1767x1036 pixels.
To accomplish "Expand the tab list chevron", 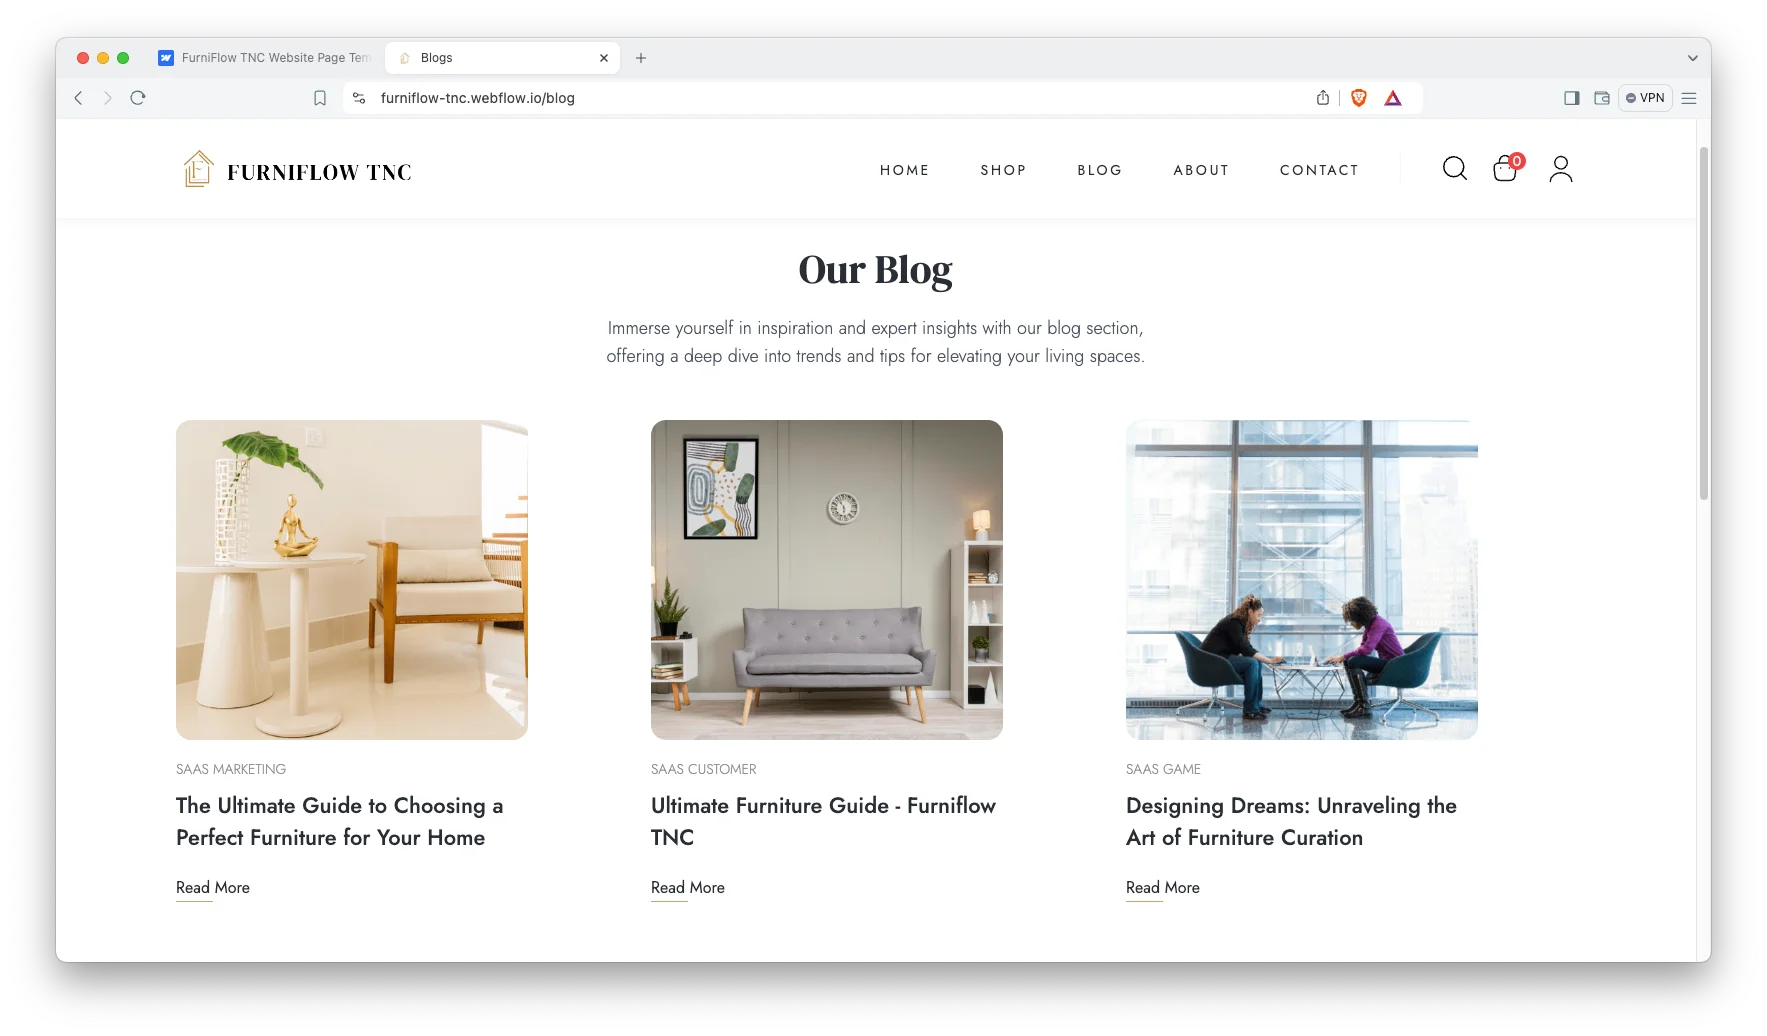I will (x=1693, y=58).
